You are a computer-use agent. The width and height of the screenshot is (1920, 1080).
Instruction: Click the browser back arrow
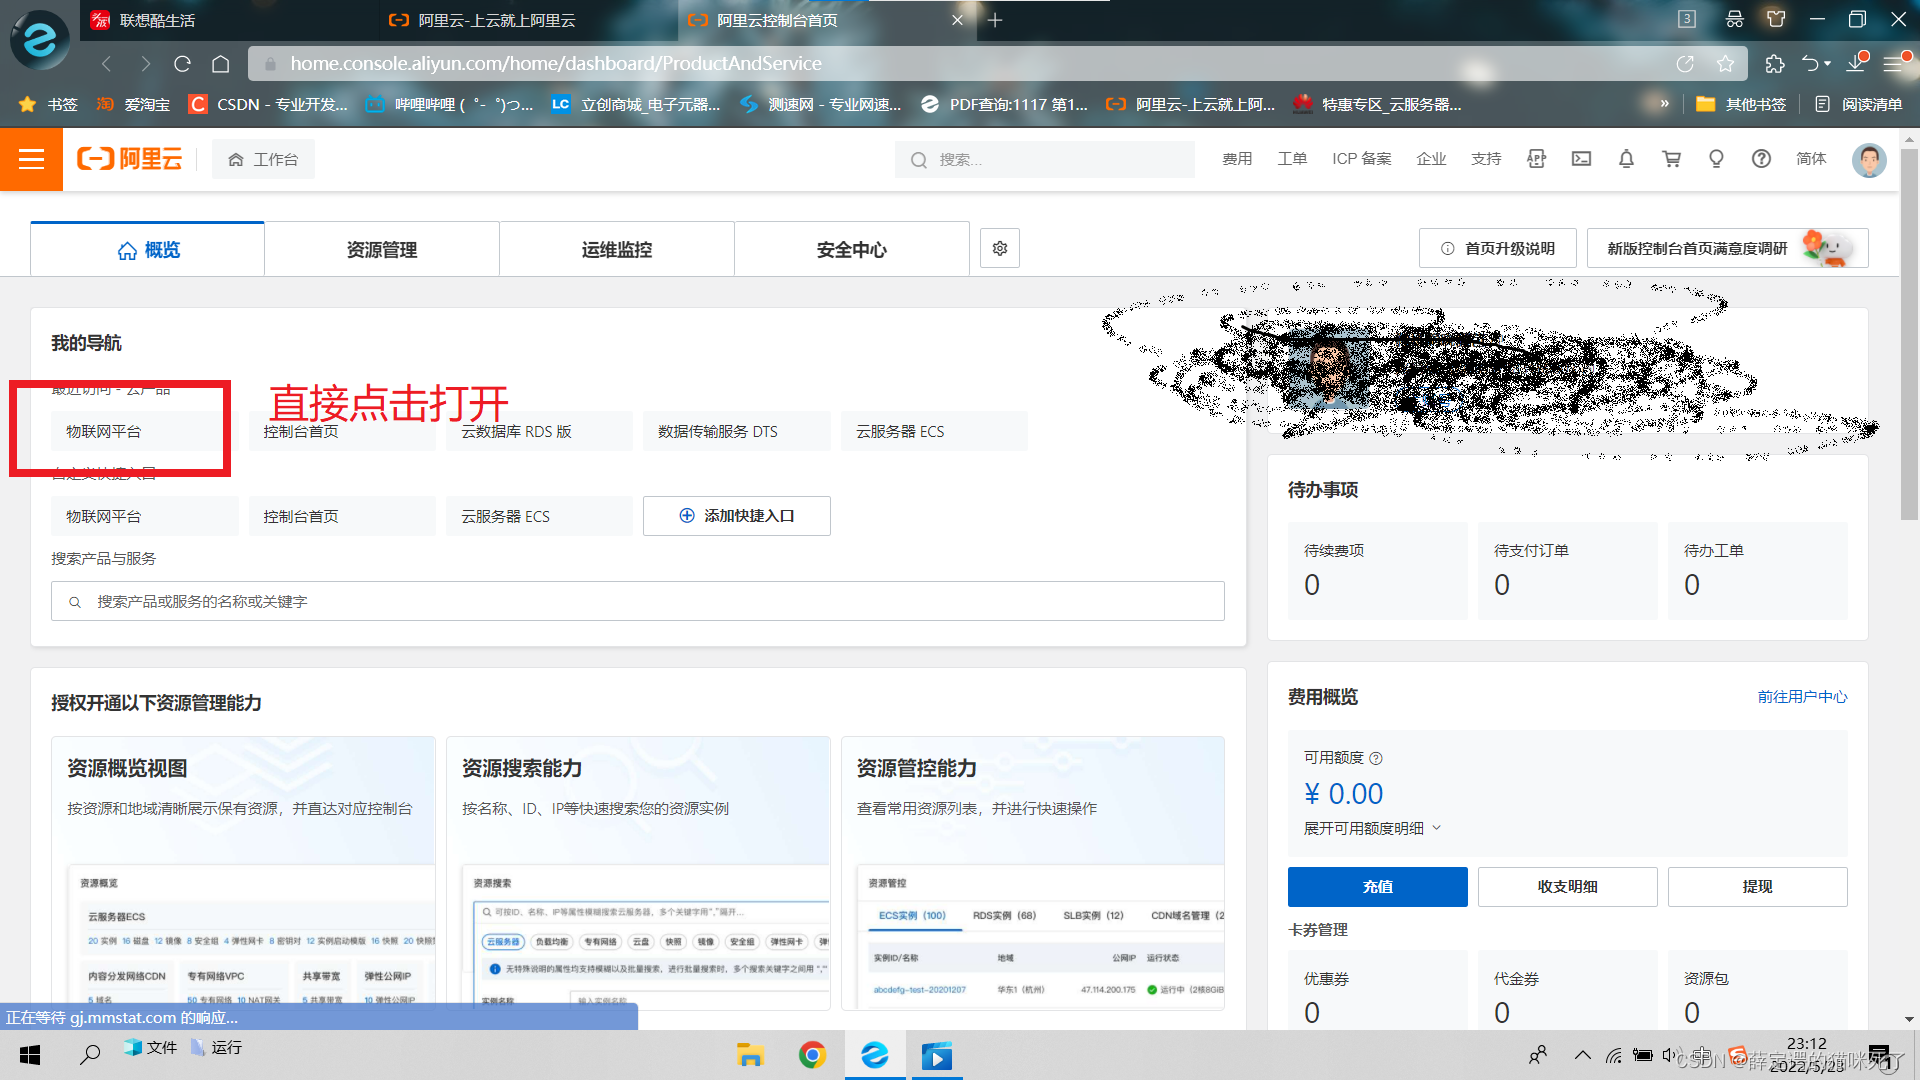106,64
